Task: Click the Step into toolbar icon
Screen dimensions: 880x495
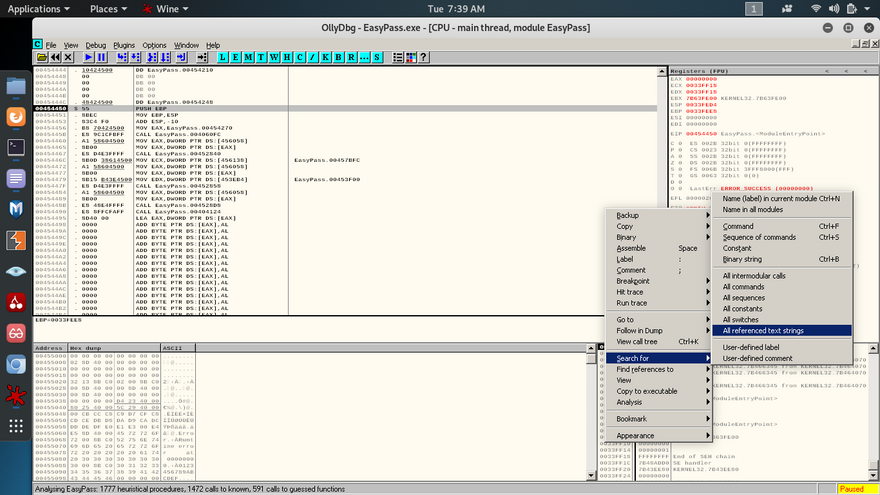Action: [x=122, y=57]
